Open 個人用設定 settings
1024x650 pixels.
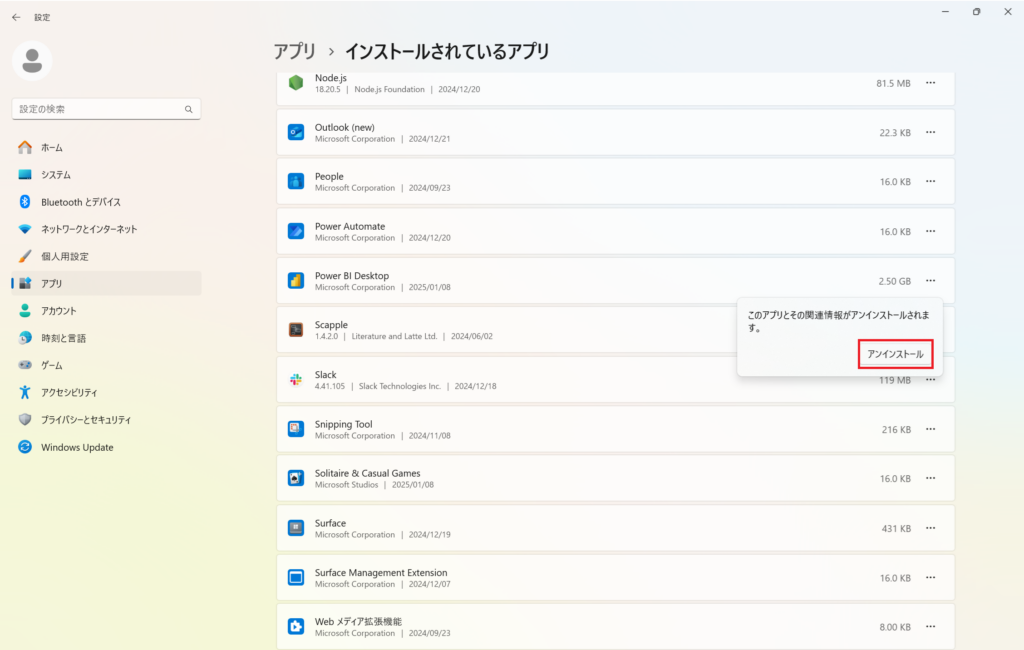[x=106, y=256]
